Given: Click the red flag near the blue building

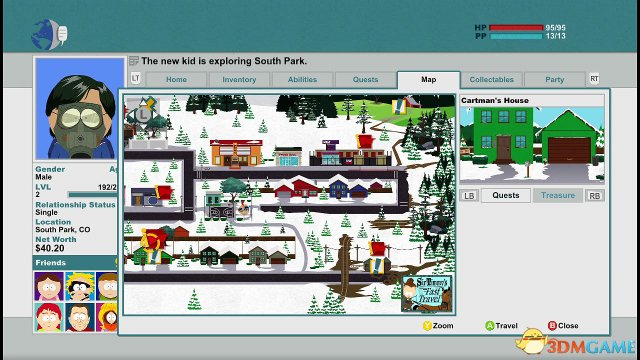Looking at the screenshot, I should tap(163, 192).
